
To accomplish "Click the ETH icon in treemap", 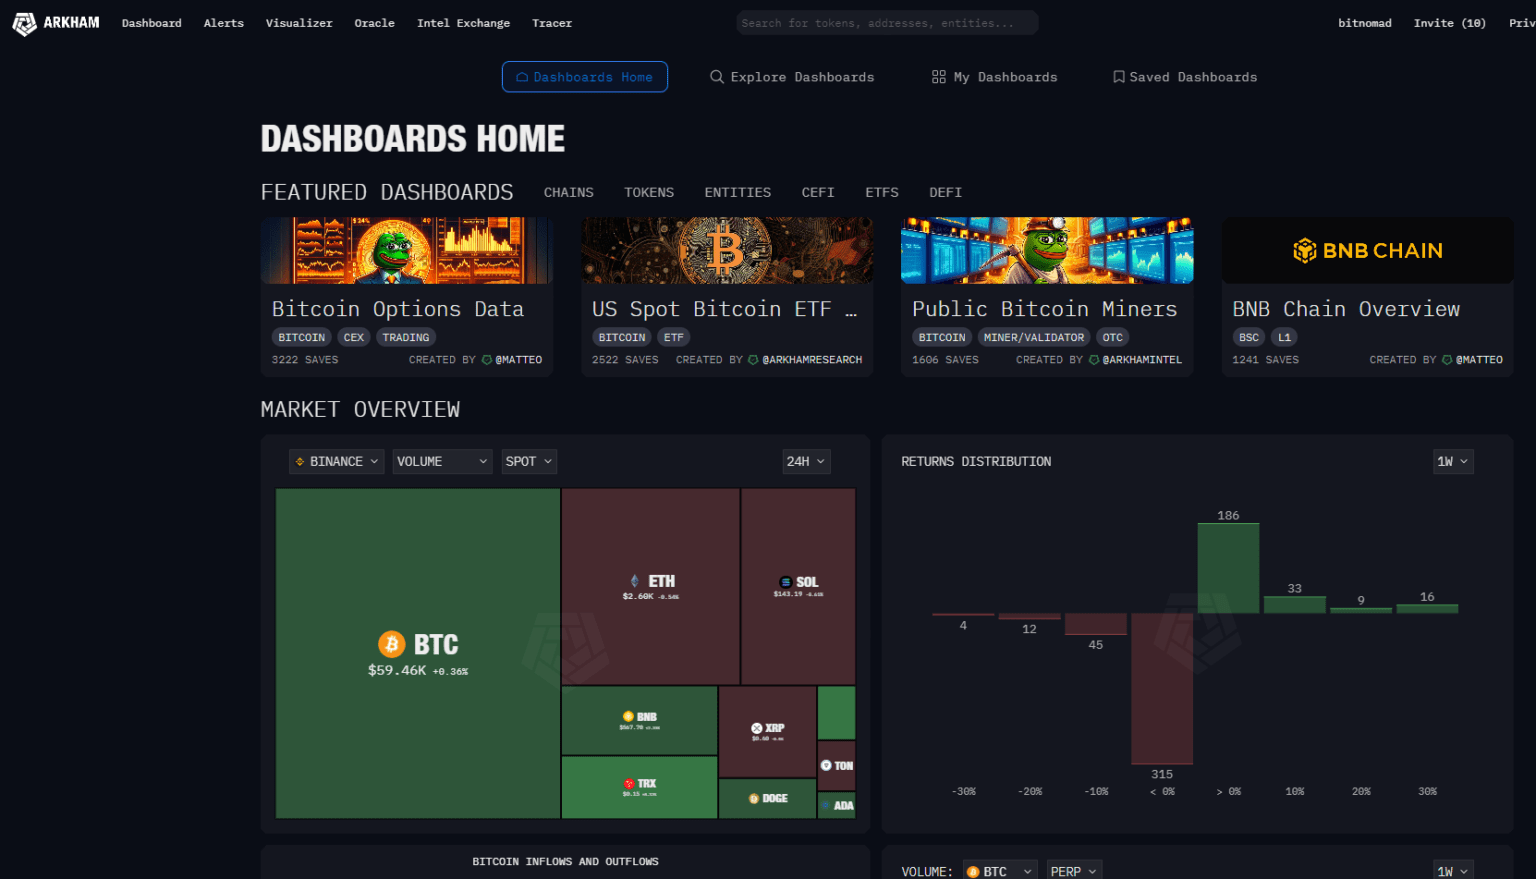I will coord(634,581).
